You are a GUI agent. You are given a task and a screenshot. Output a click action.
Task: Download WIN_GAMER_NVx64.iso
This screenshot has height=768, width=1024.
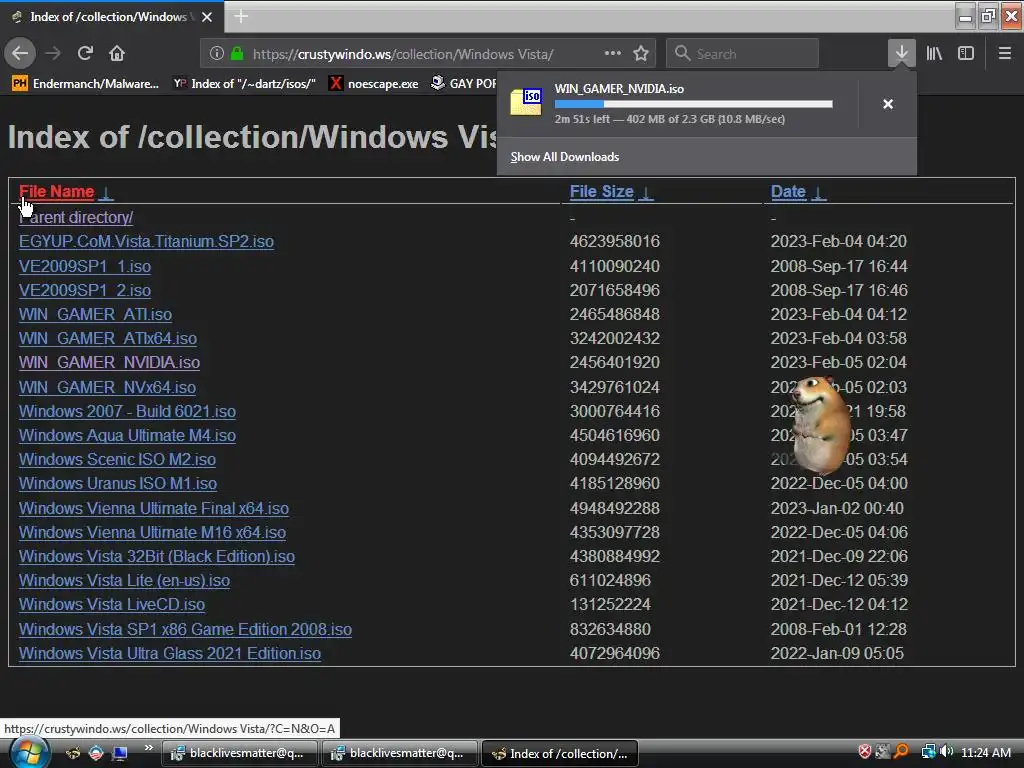[107, 387]
